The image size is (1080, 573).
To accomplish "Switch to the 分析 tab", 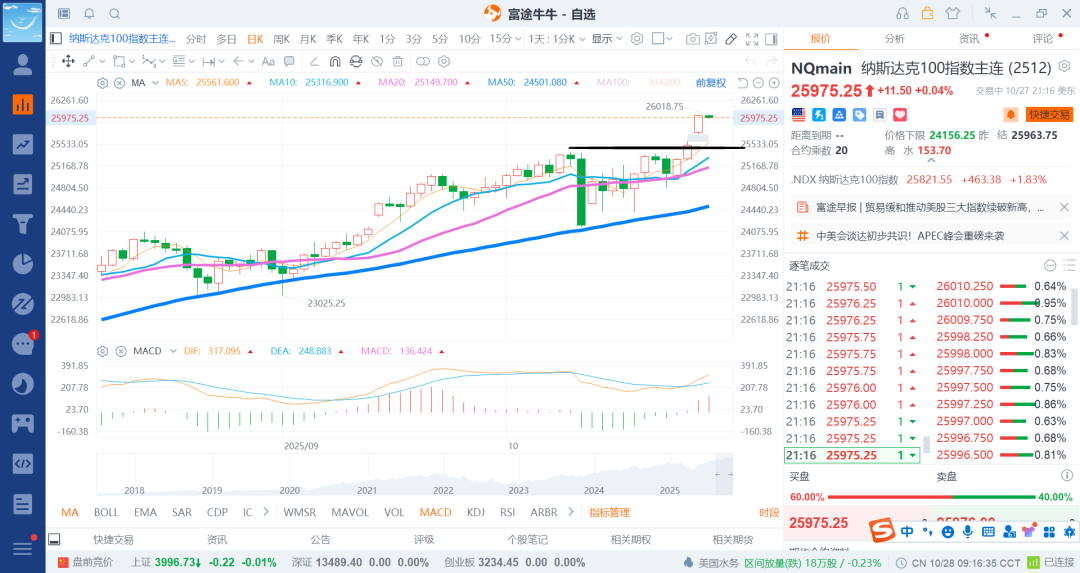I will tap(894, 39).
